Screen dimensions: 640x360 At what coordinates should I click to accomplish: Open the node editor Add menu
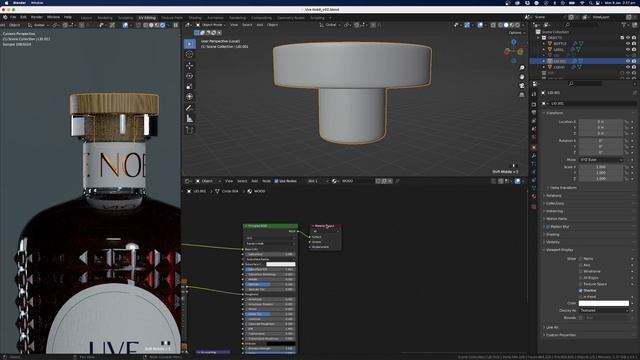[255, 181]
